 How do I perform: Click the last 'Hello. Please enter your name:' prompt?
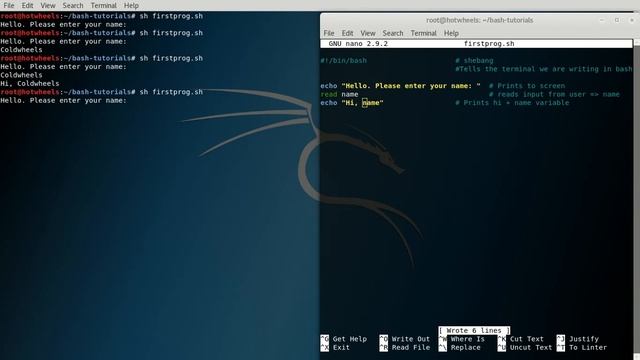pos(63,100)
